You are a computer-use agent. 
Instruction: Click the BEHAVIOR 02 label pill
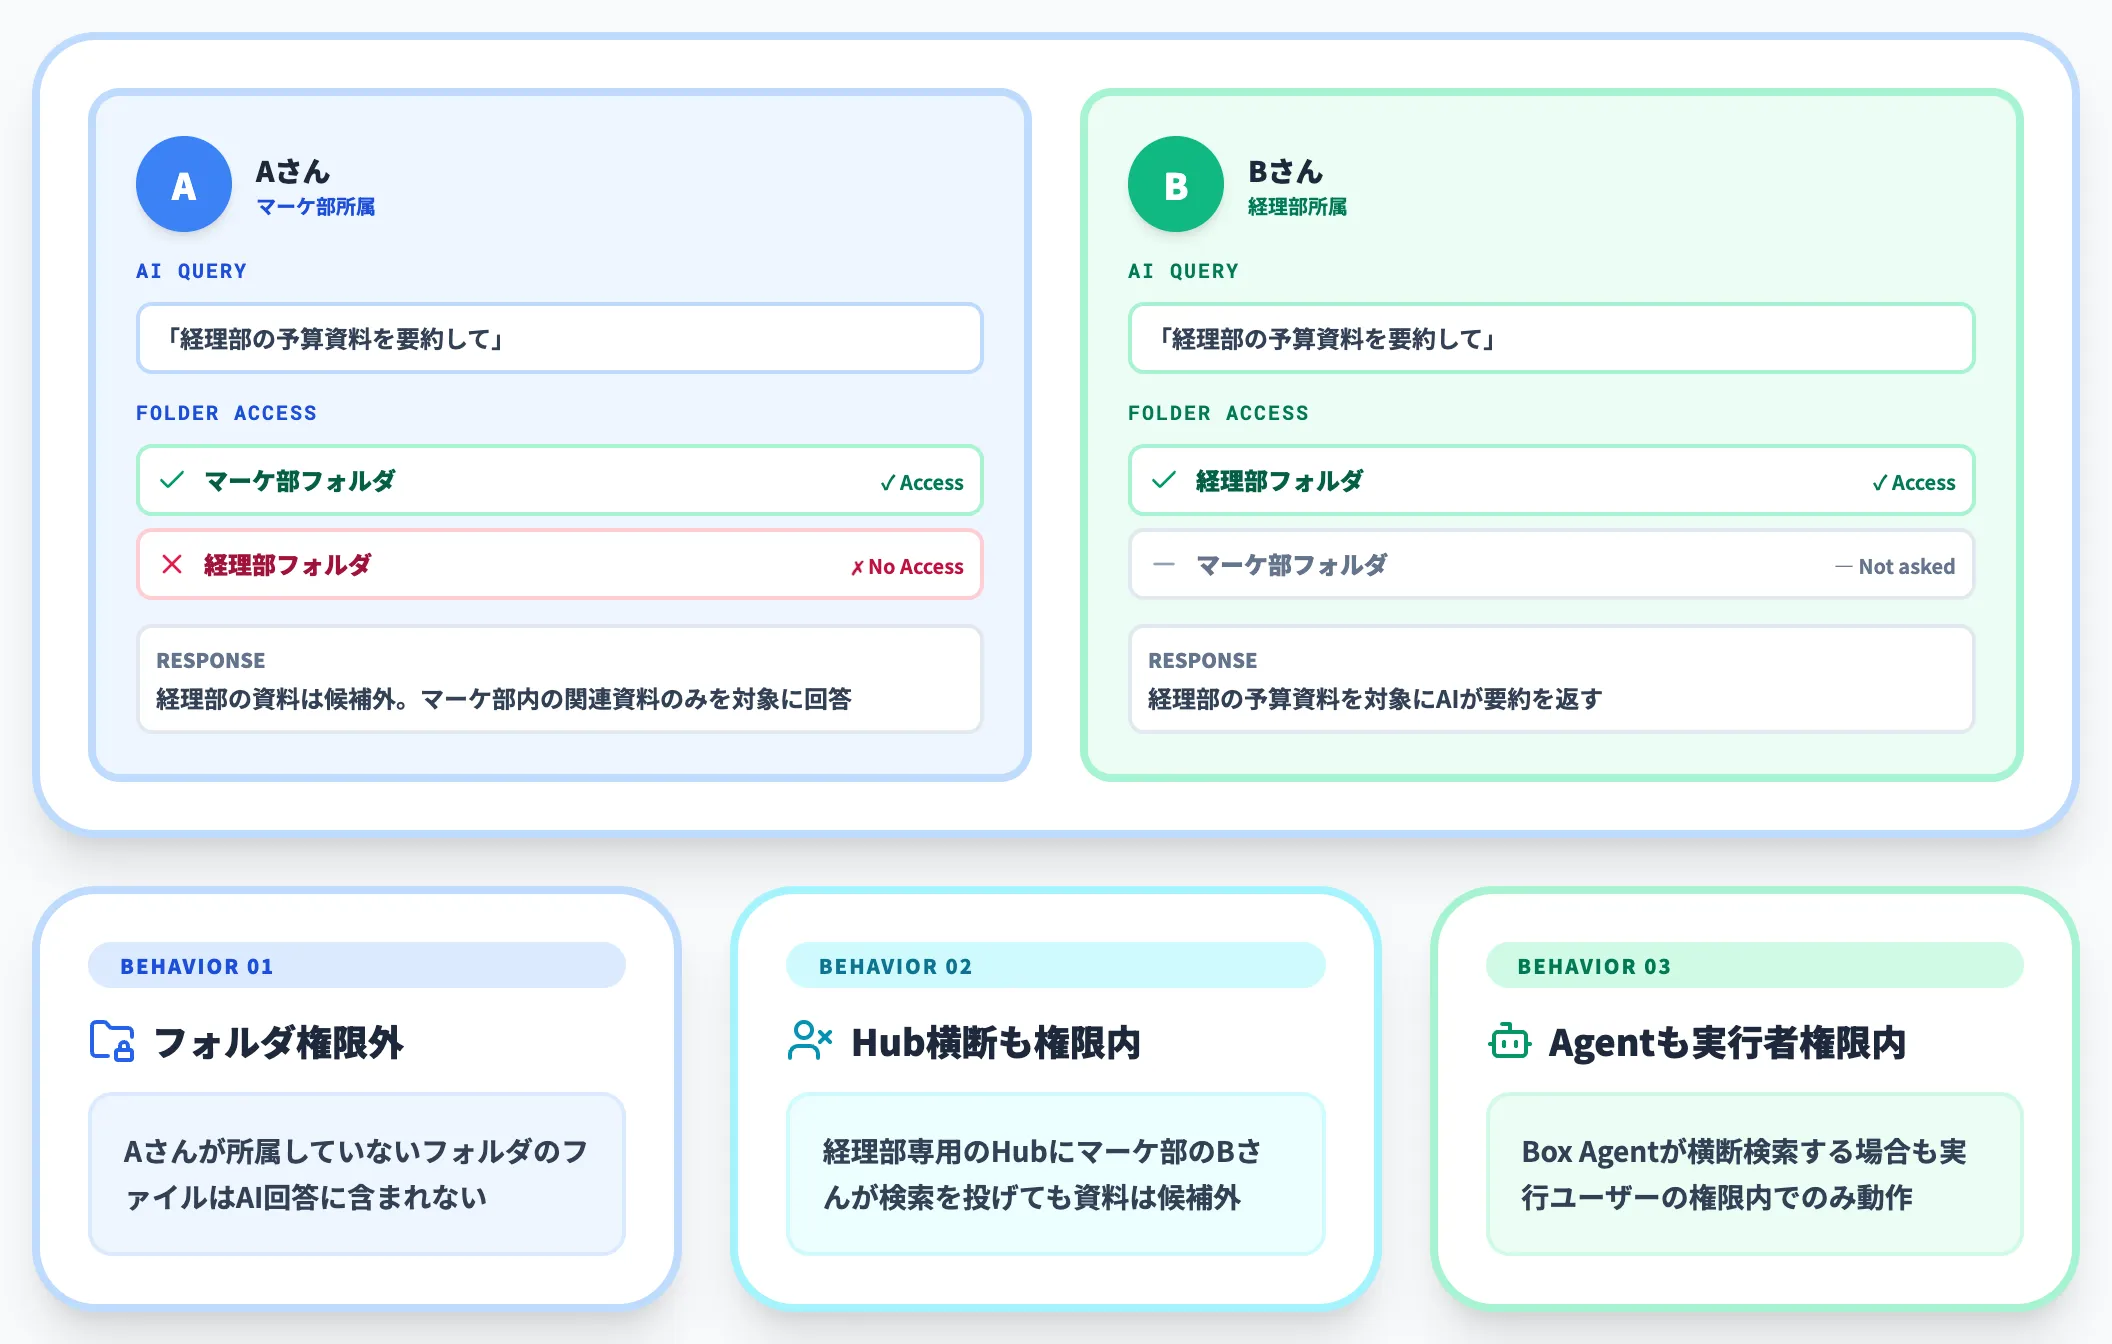(x=1056, y=966)
